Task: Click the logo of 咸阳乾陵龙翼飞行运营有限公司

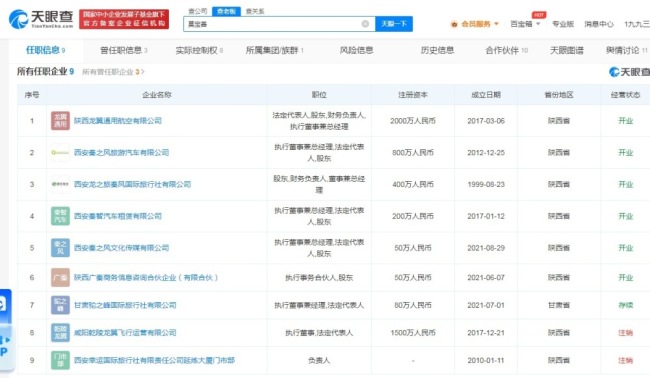Action: click(60, 333)
